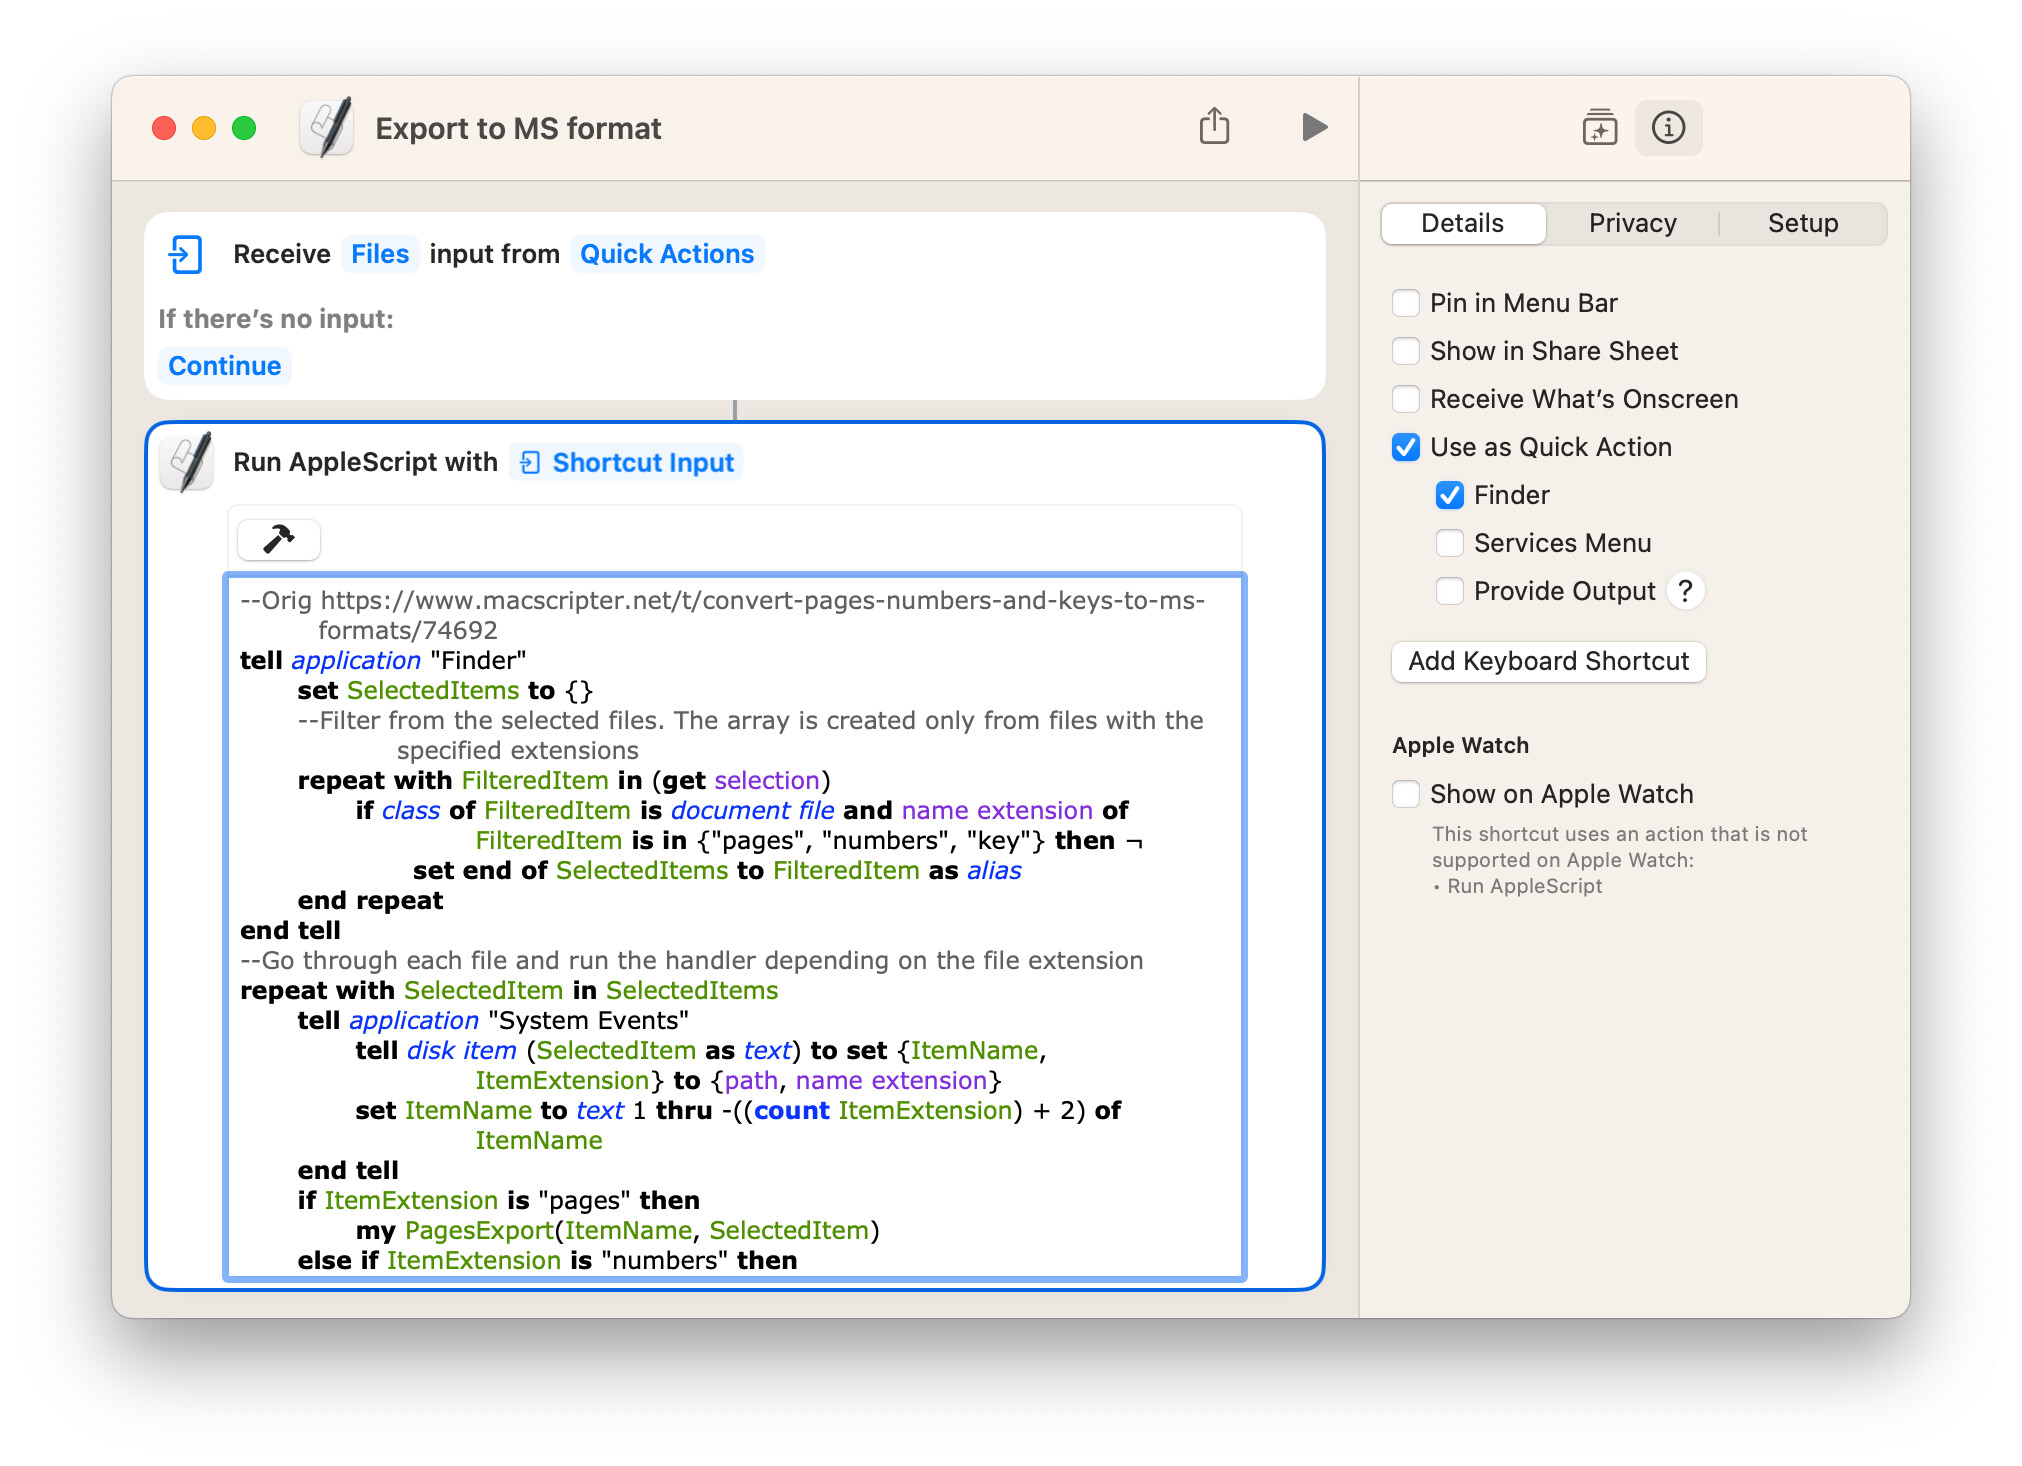Close the window with red button
This screenshot has height=1466, width=2022.
164,128
